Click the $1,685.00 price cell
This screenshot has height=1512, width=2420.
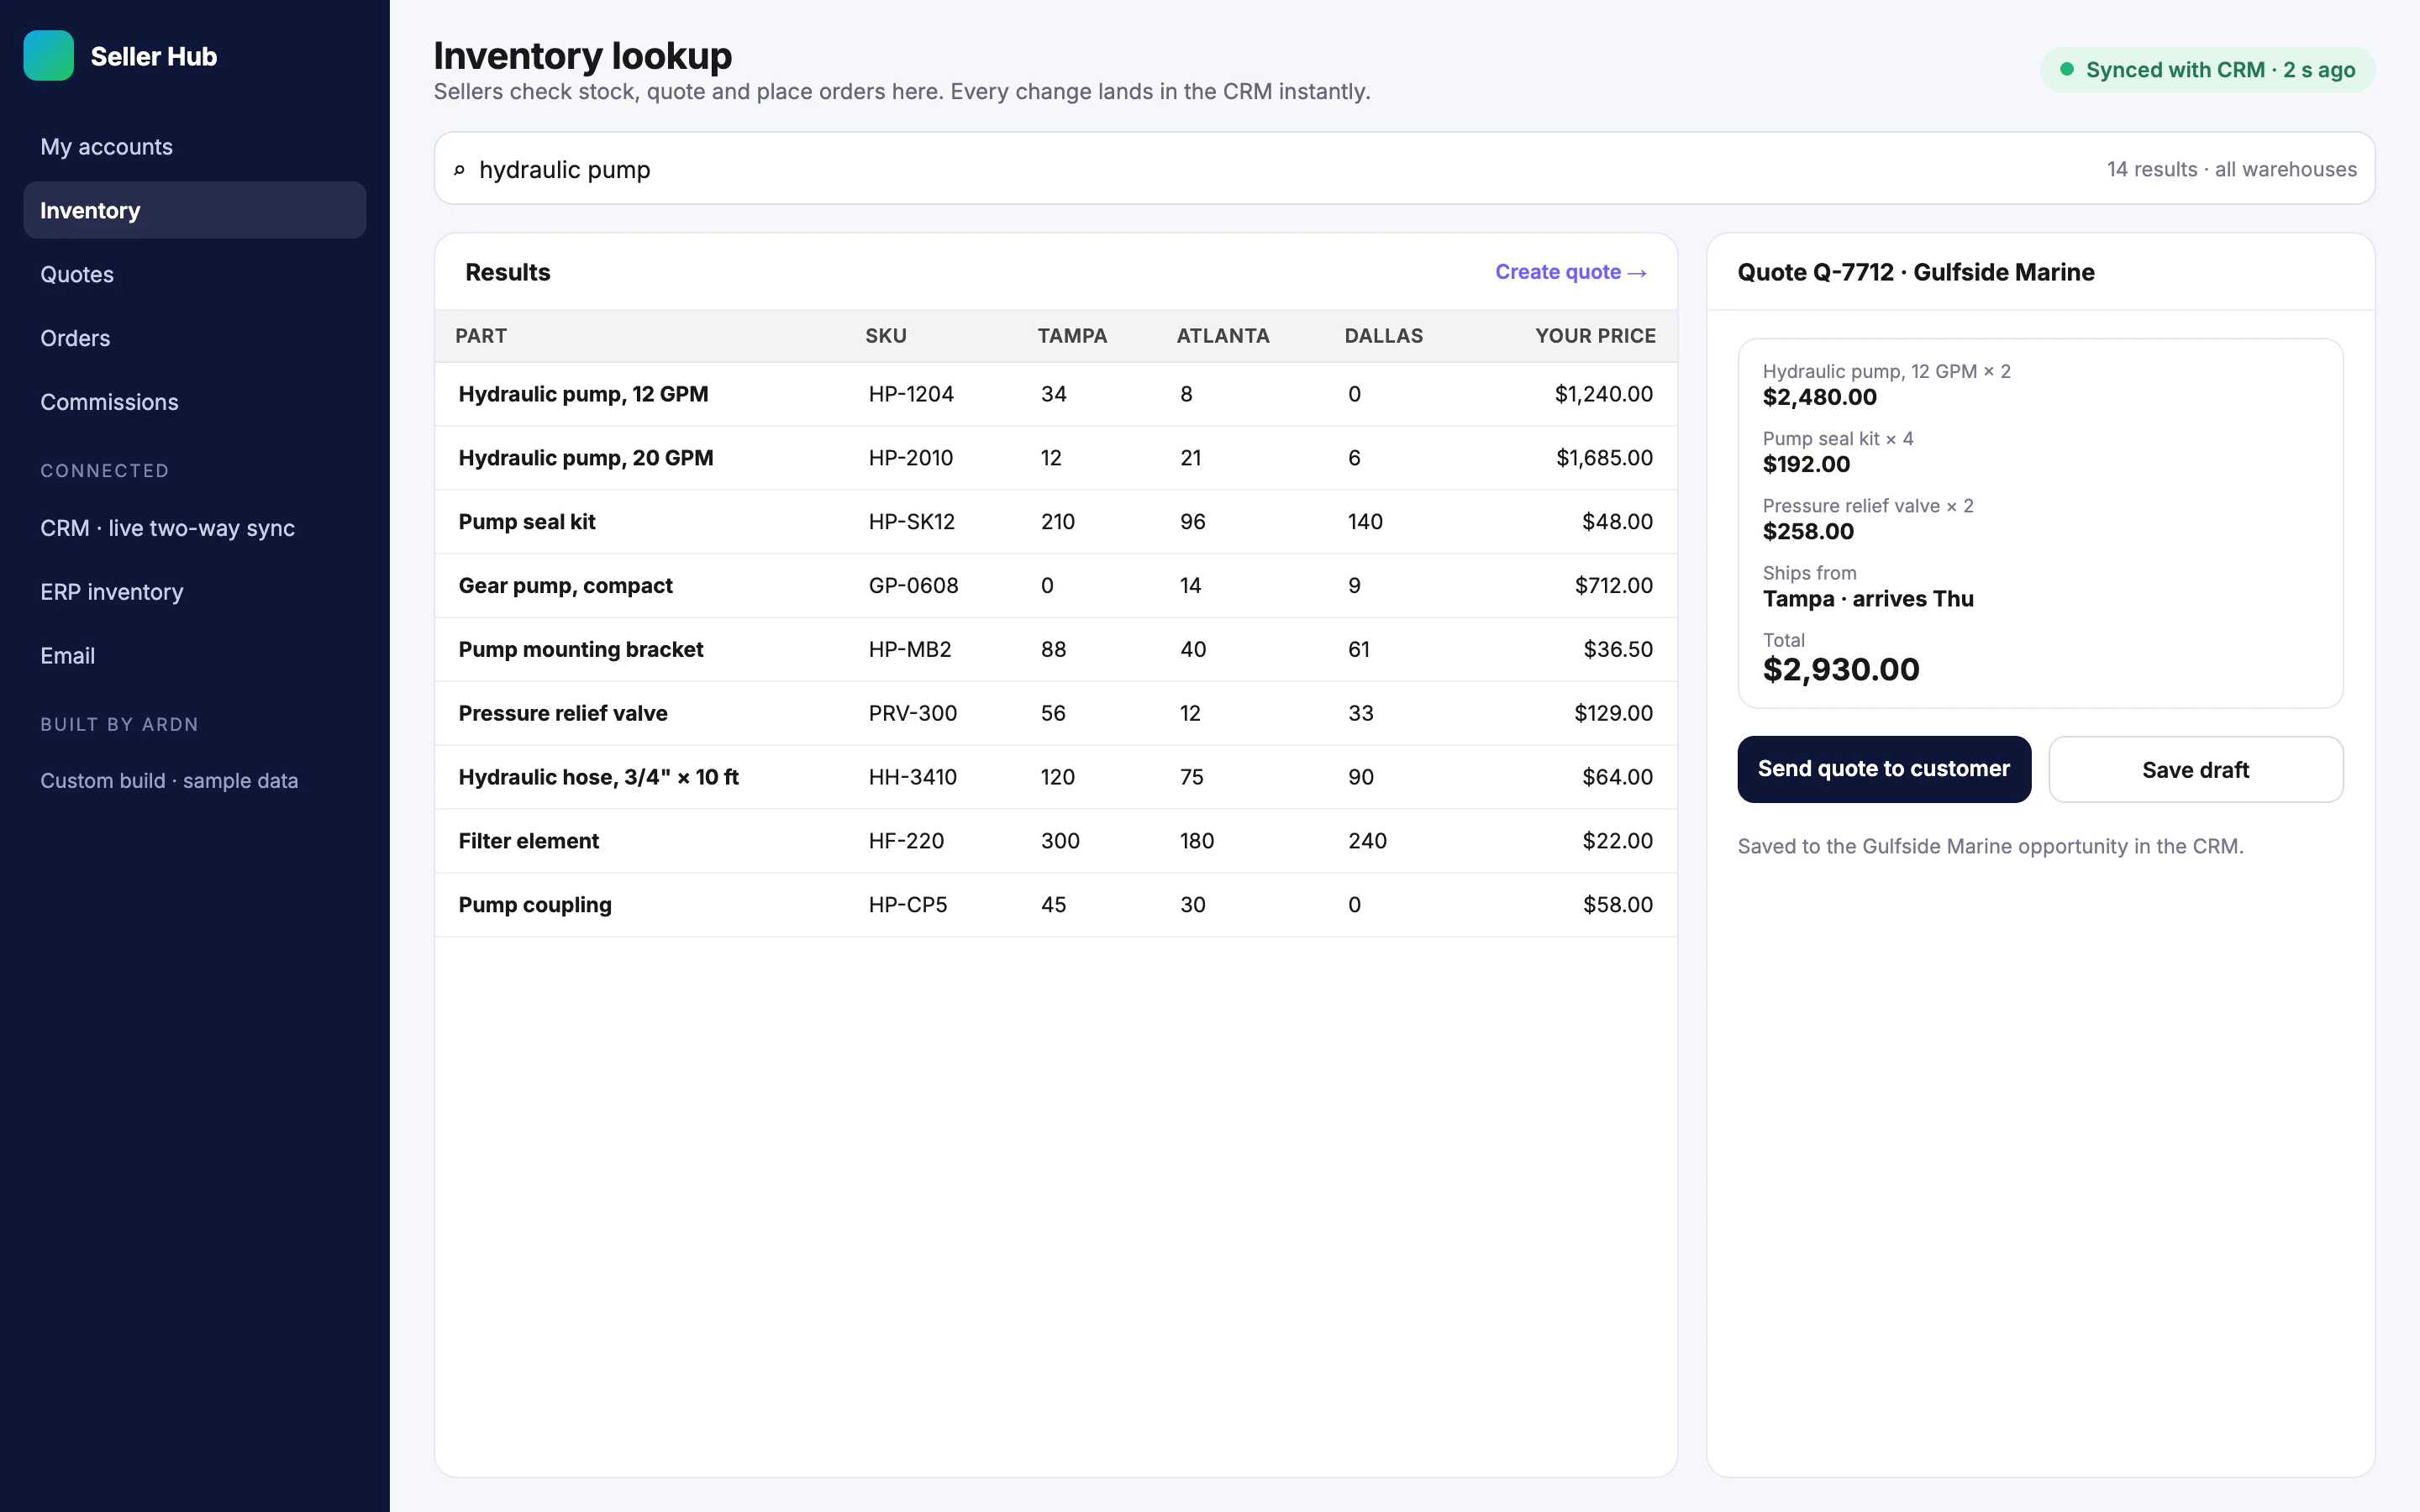click(1604, 458)
